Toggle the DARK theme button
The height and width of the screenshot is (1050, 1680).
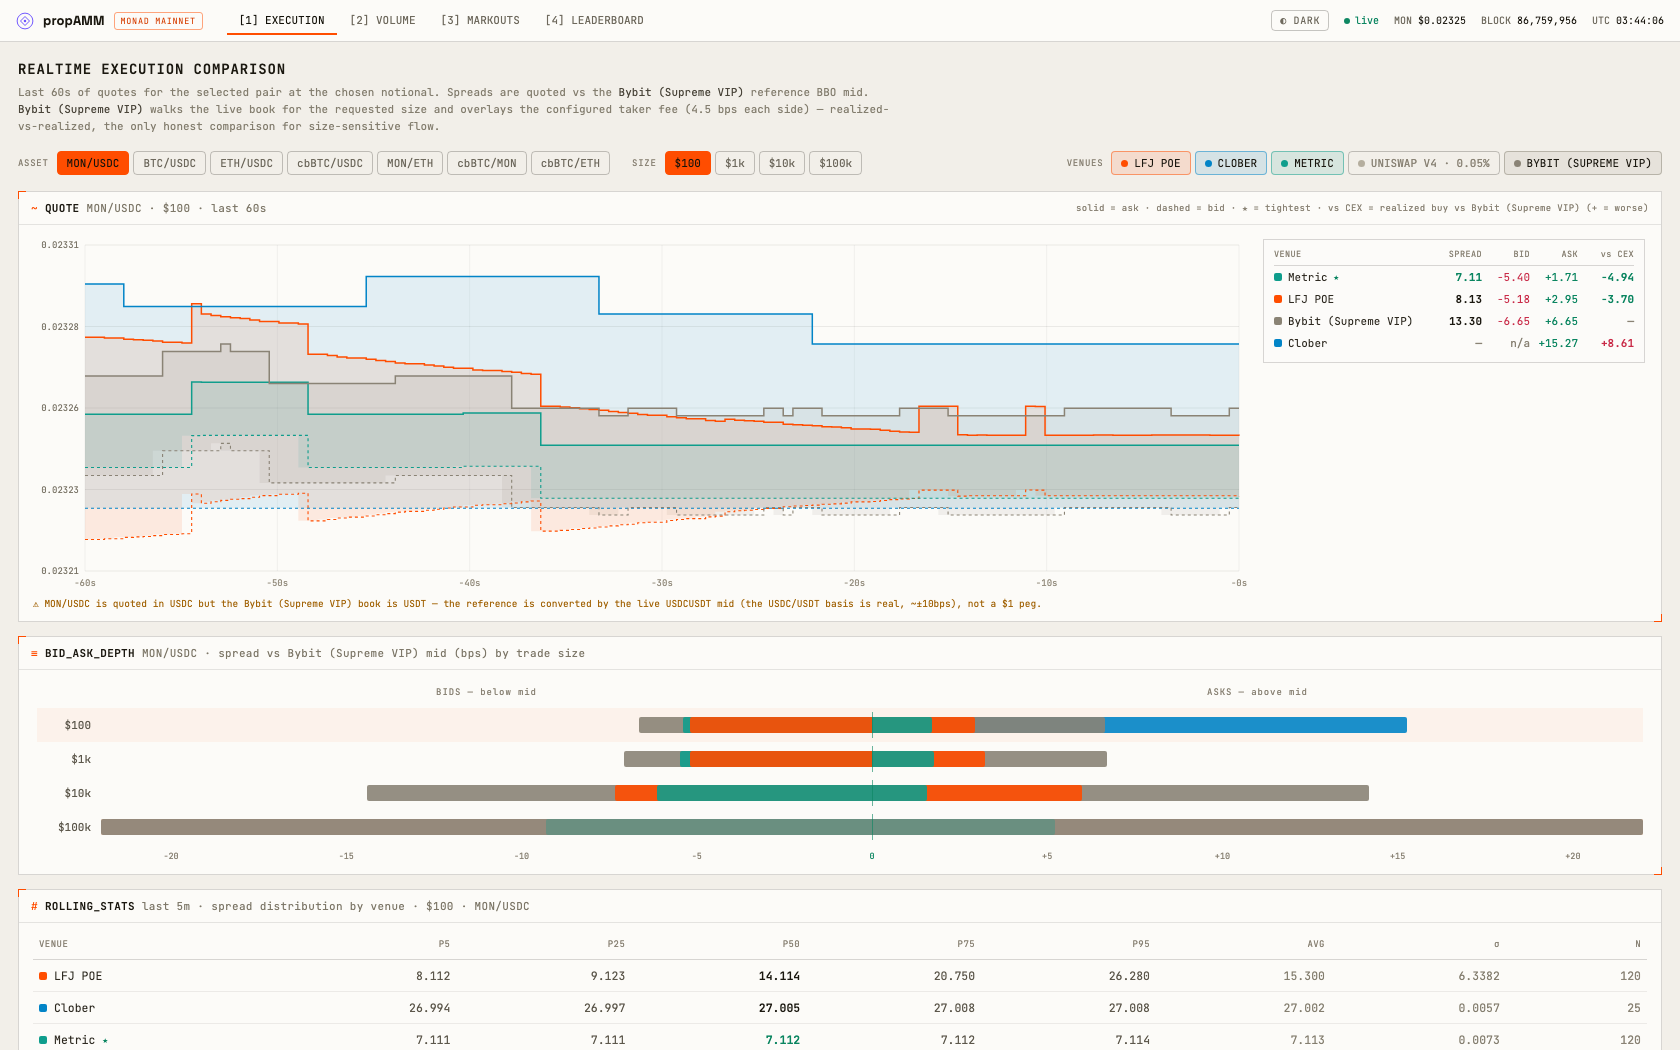[1300, 20]
